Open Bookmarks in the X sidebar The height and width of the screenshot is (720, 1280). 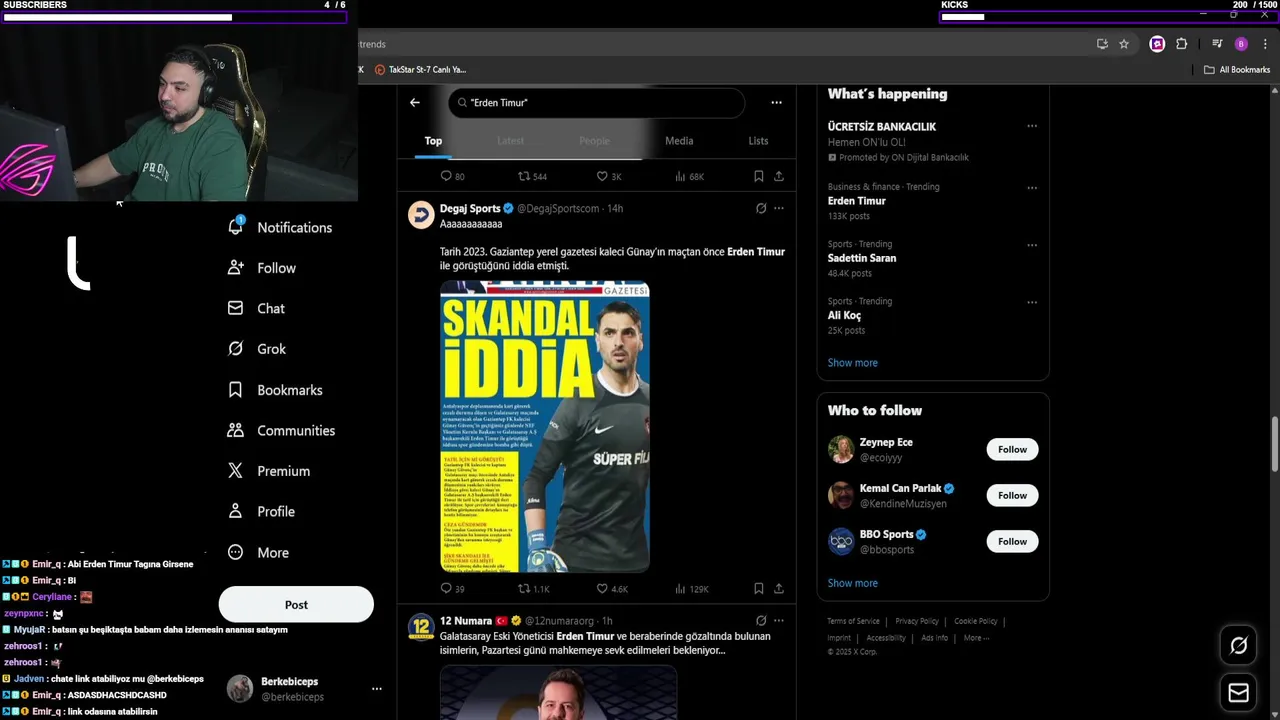point(275,390)
